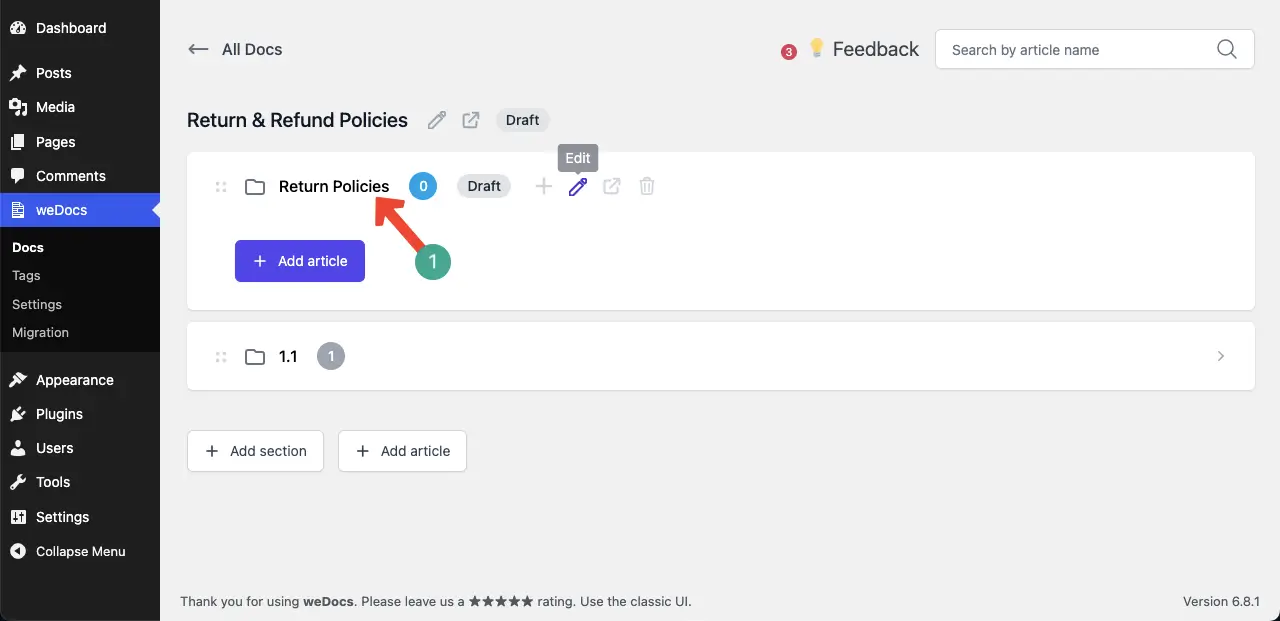Screen dimensions: 1280x621
Task: Collapse the Return Policies section row
Action: [720, 186]
